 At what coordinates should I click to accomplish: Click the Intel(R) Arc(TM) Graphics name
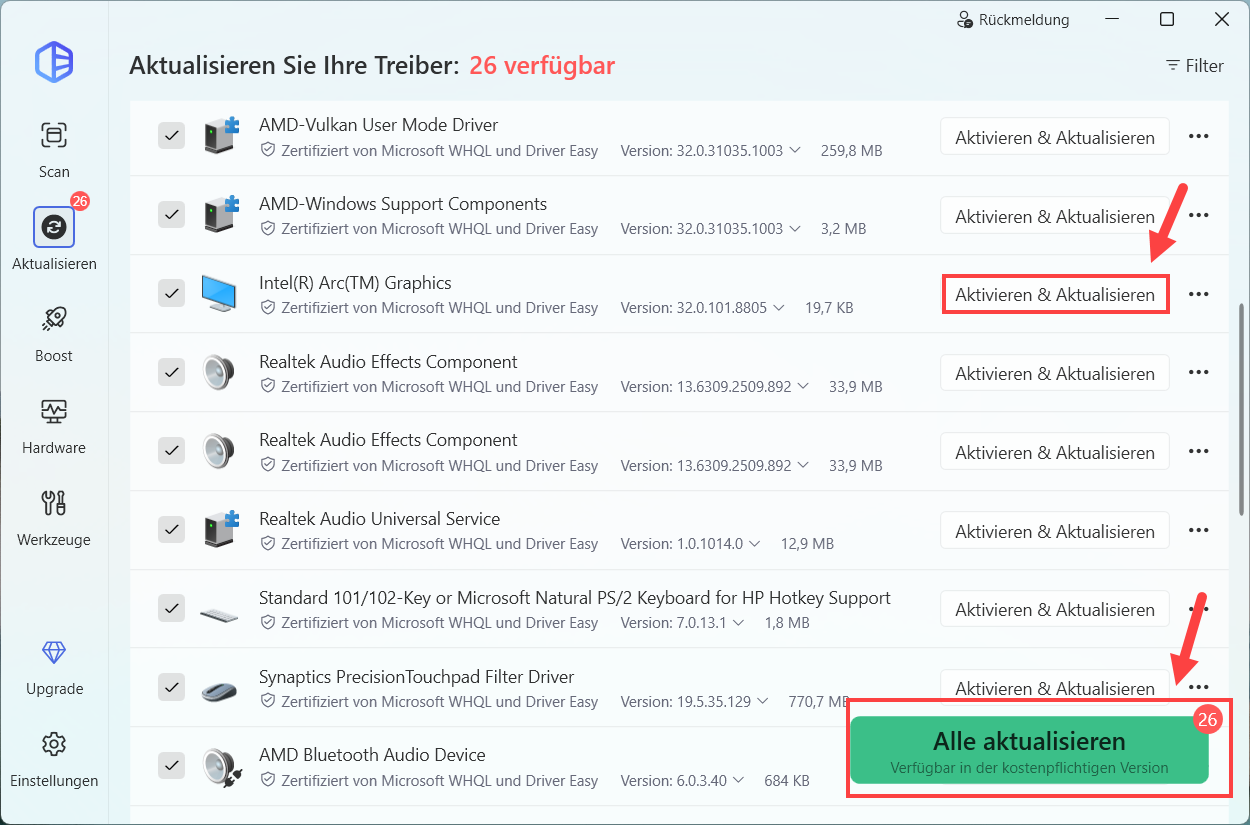pyautogui.click(x=355, y=283)
